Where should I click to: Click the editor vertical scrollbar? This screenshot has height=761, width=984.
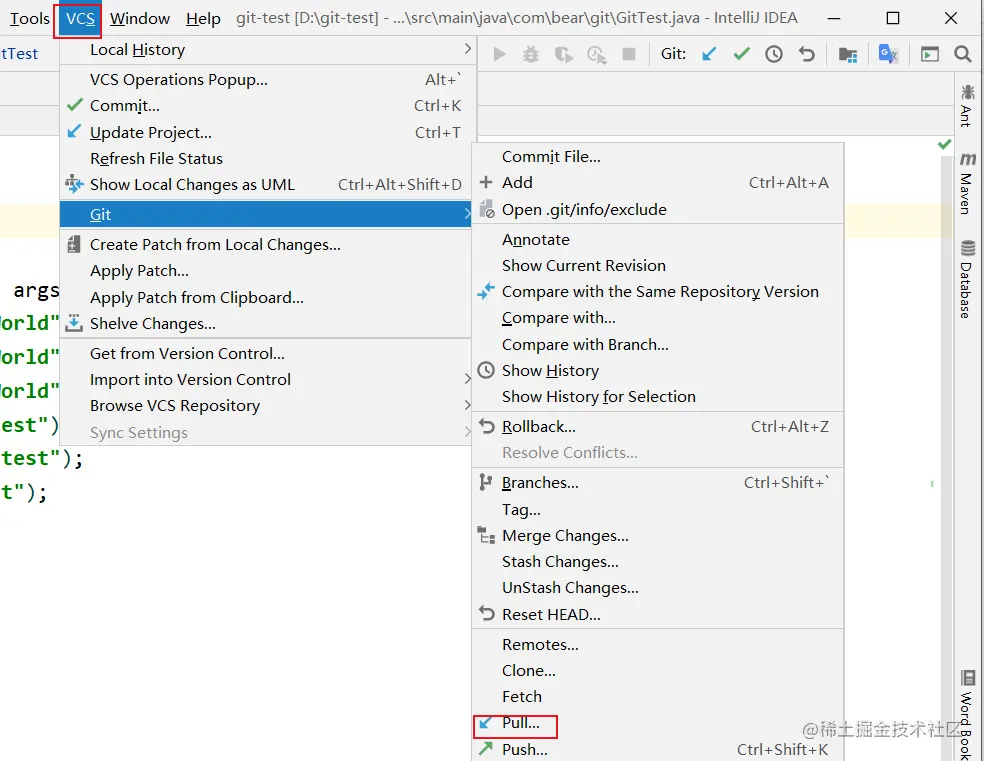tap(947, 456)
